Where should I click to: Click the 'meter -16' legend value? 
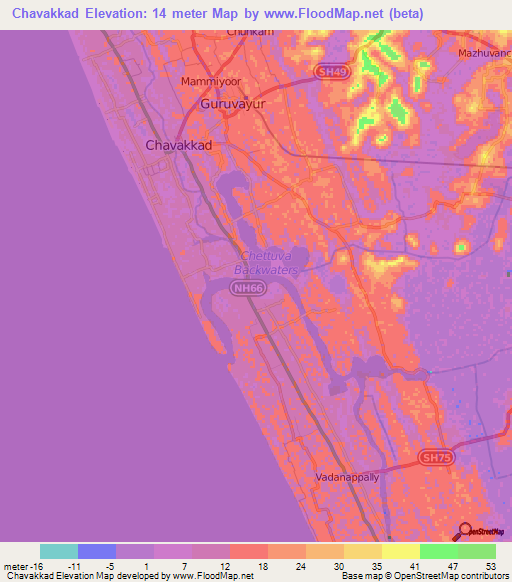tap(23, 567)
